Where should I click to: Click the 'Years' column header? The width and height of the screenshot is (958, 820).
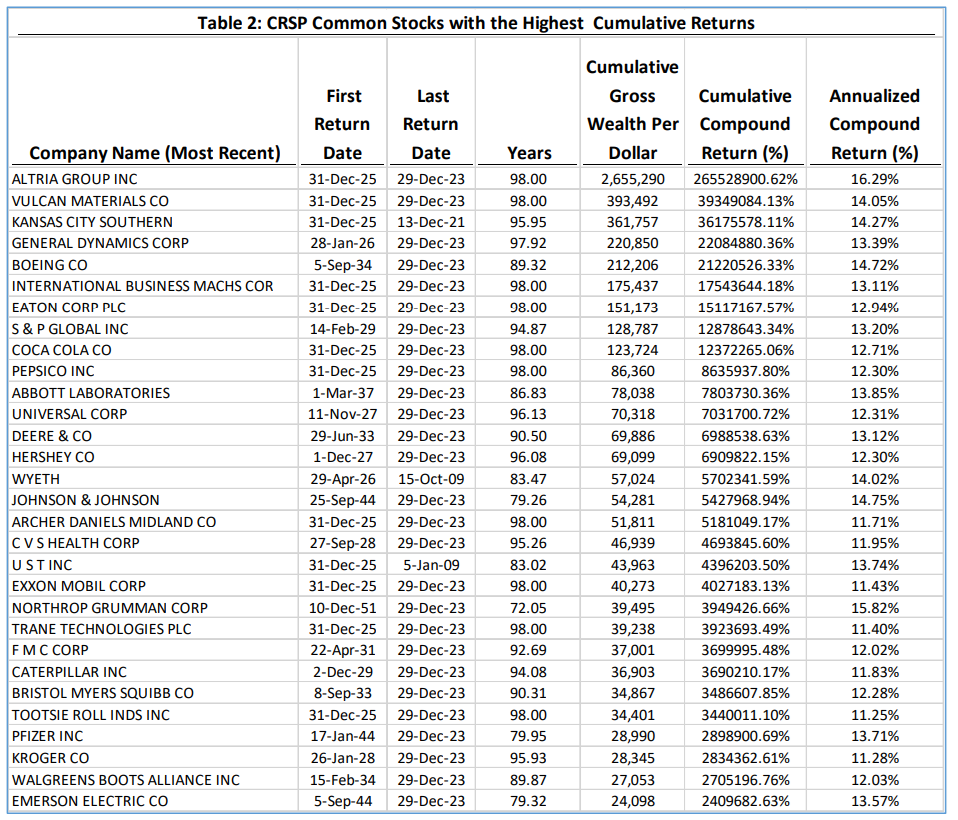click(x=529, y=153)
